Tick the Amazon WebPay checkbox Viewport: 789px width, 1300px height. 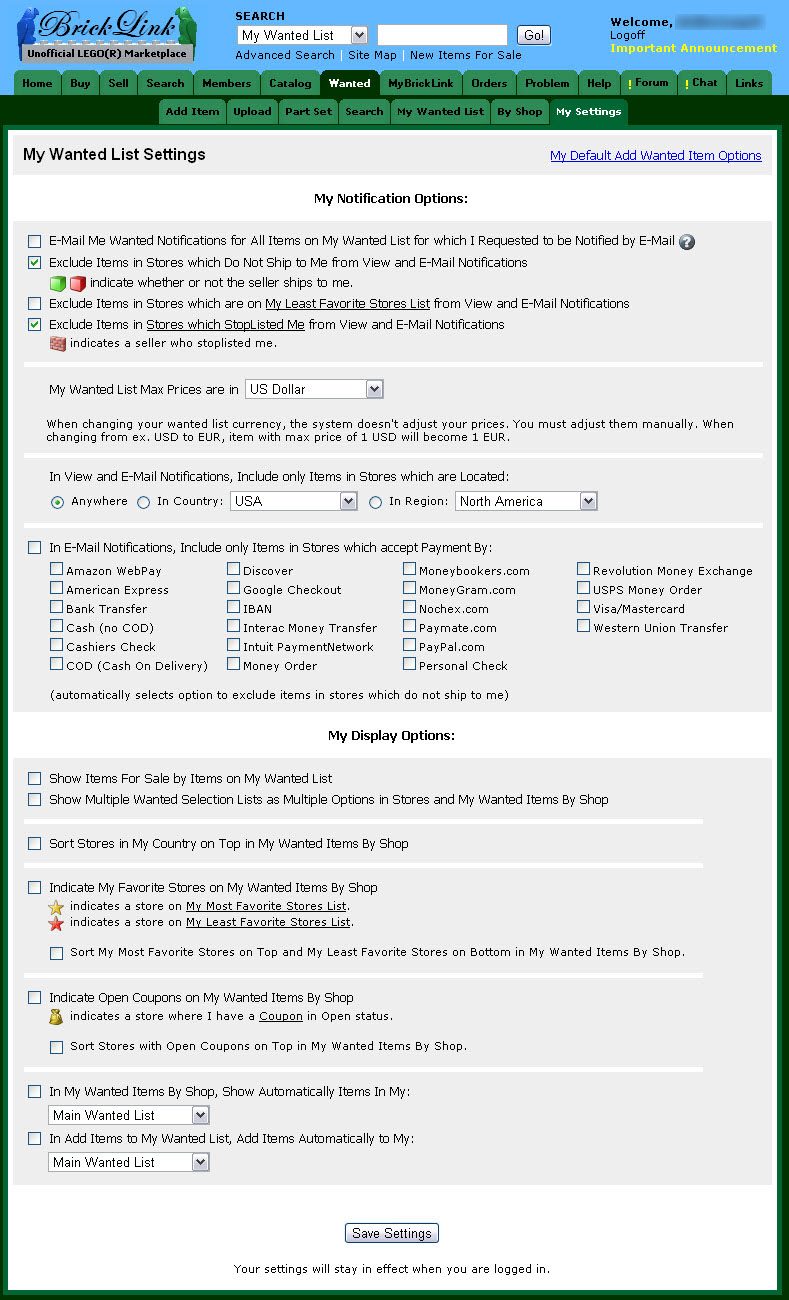[57, 569]
